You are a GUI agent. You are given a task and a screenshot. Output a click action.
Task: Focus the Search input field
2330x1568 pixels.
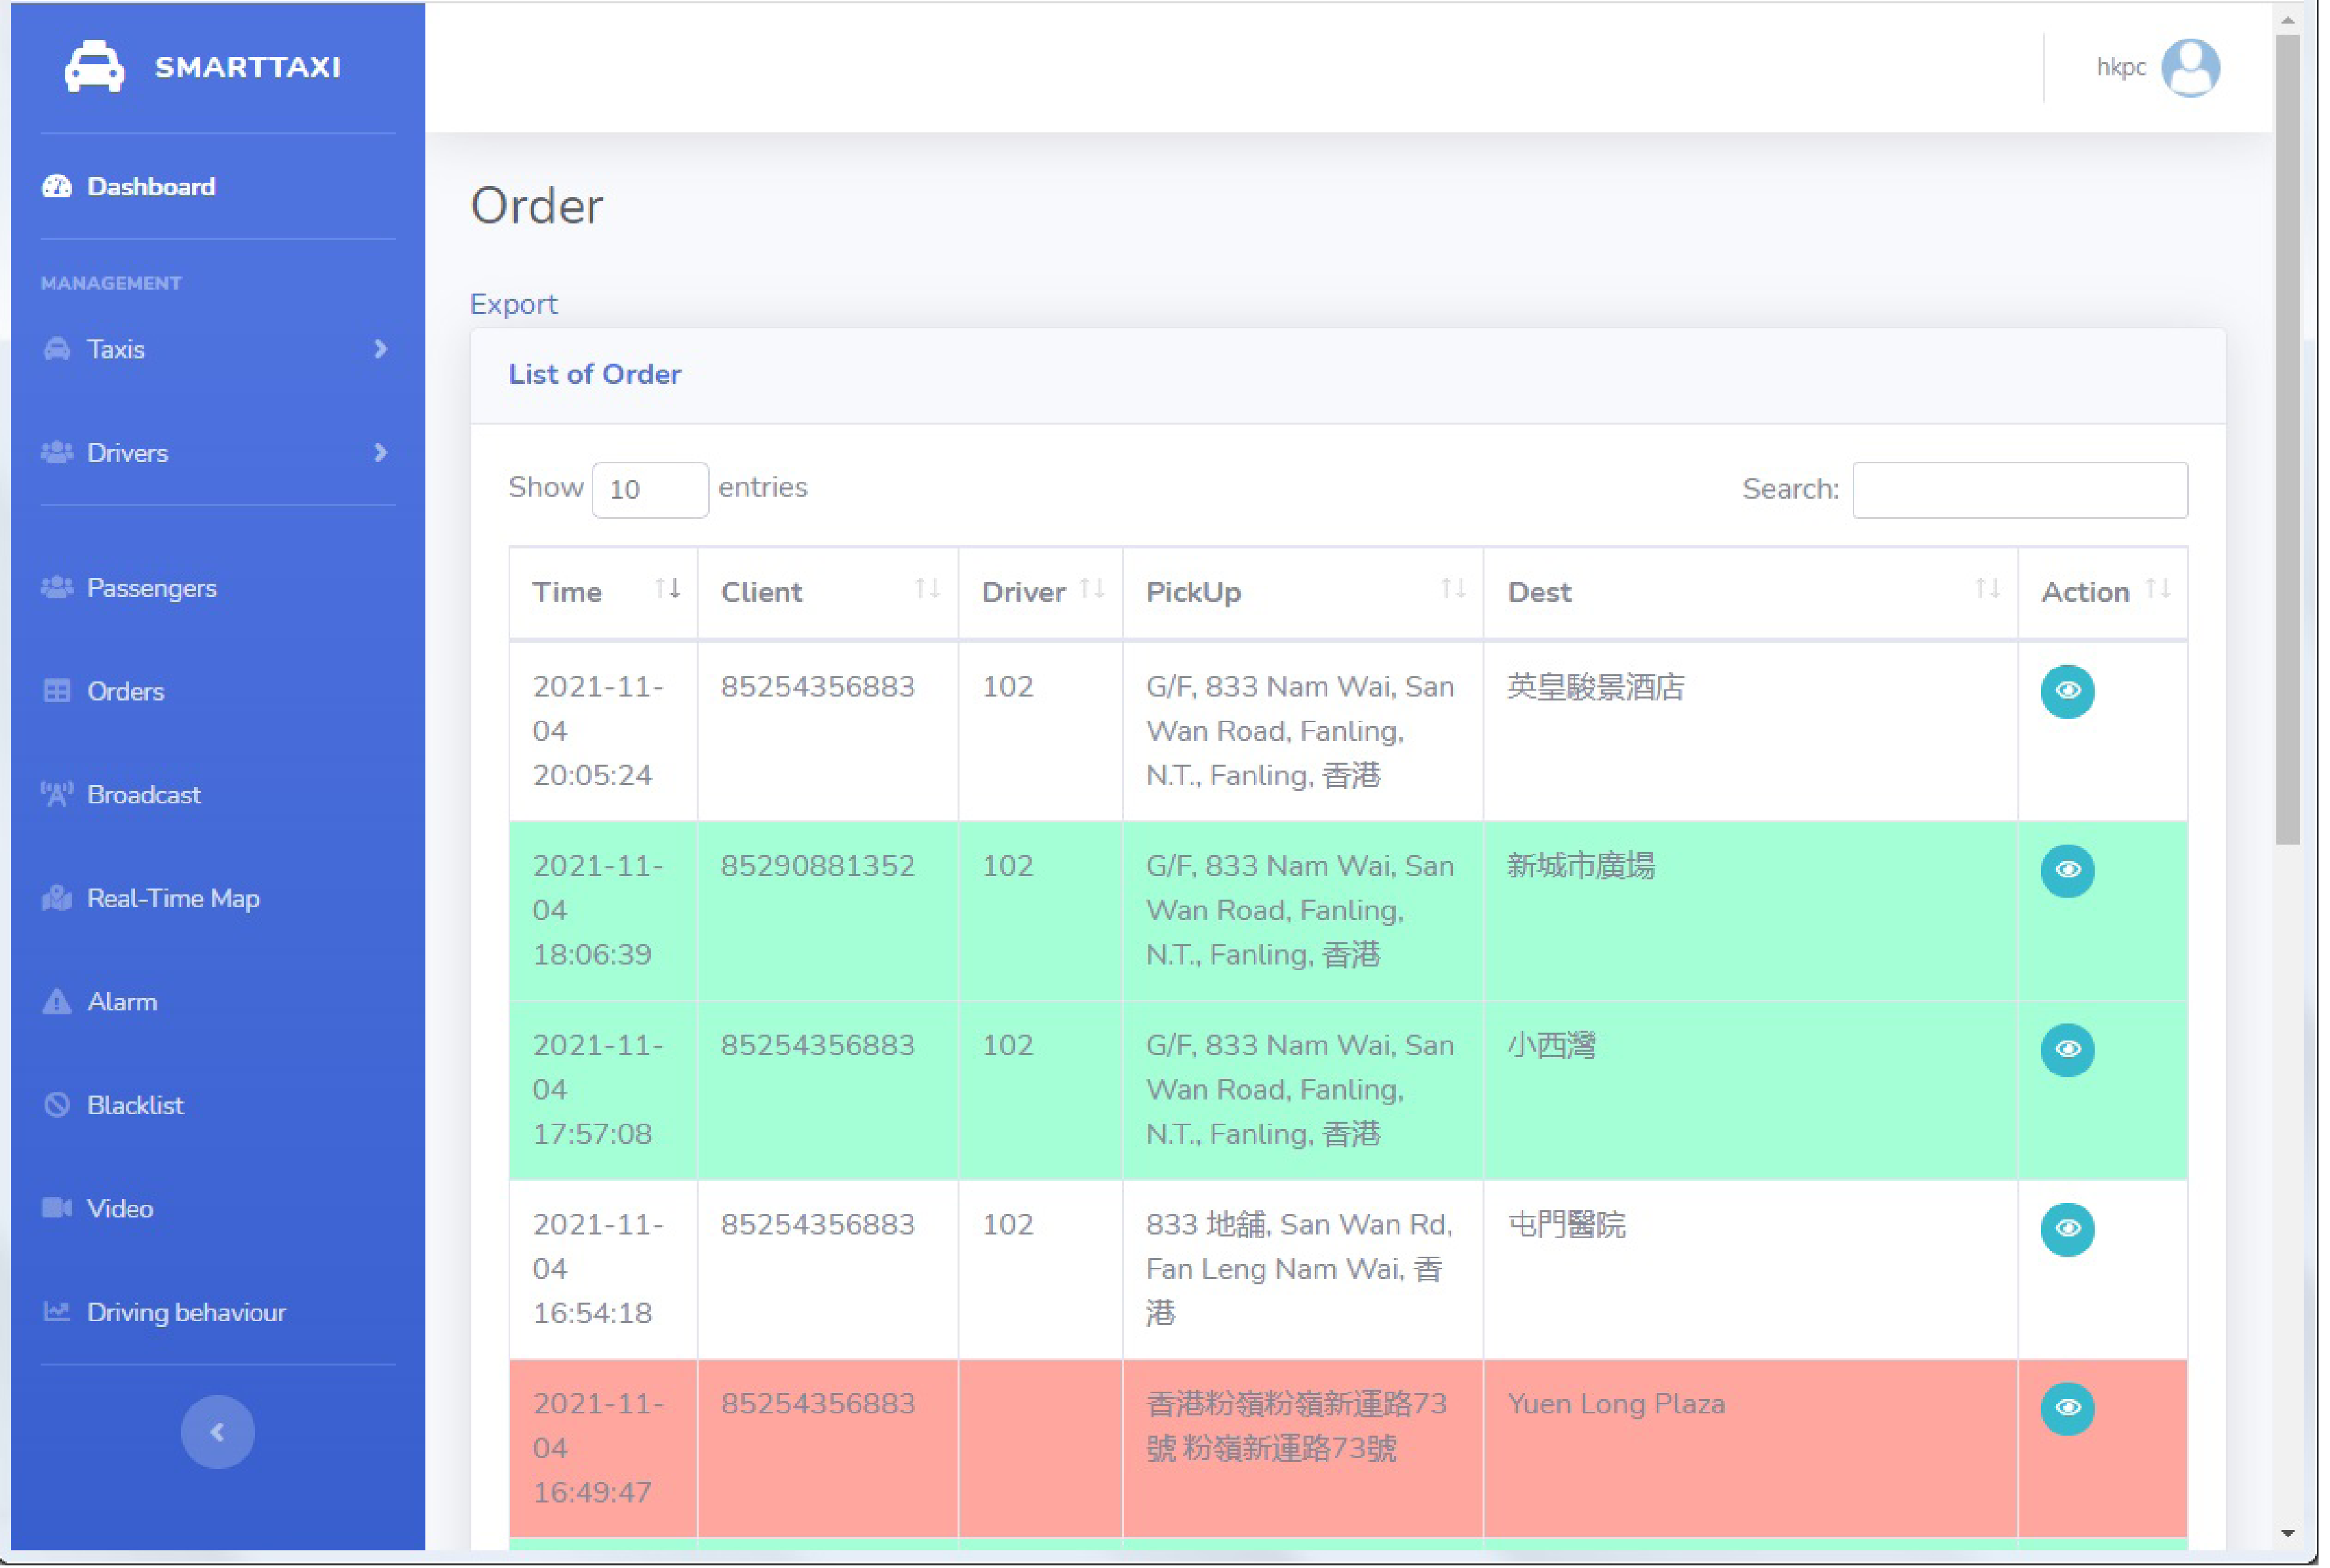point(2019,489)
